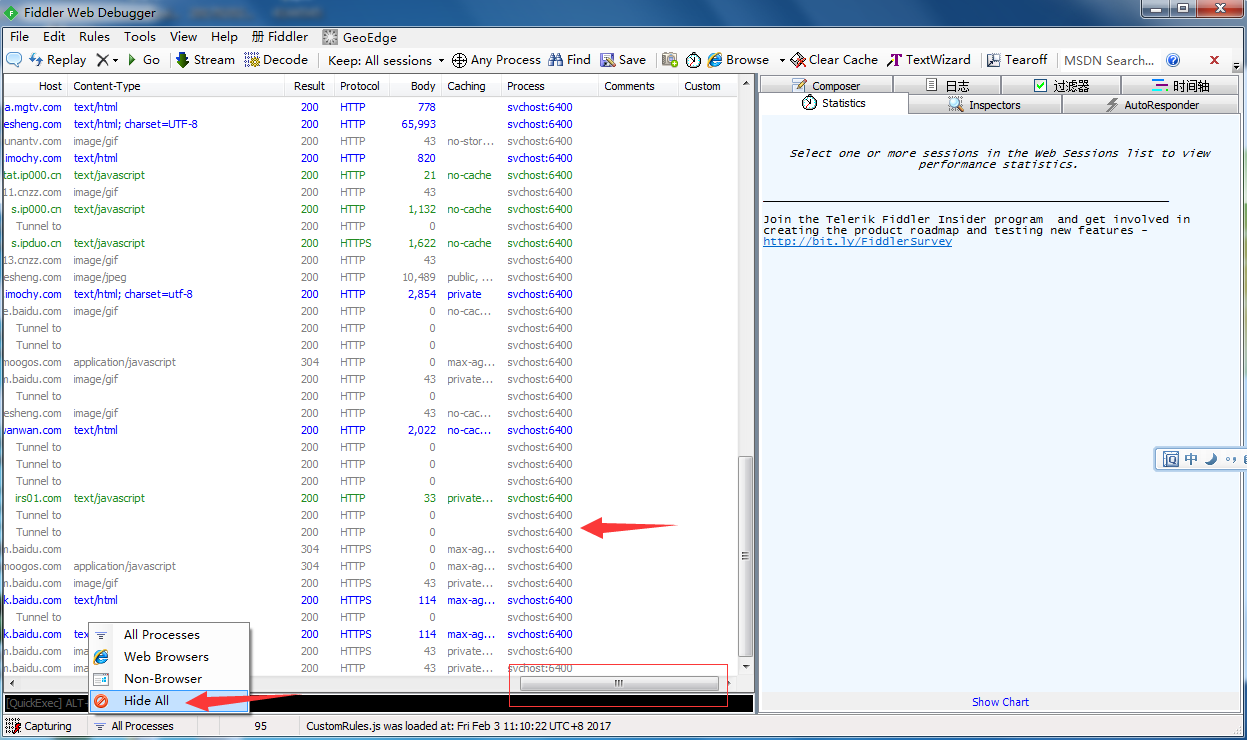
Task: Select the irs01.com session row
Action: pyautogui.click(x=370, y=498)
